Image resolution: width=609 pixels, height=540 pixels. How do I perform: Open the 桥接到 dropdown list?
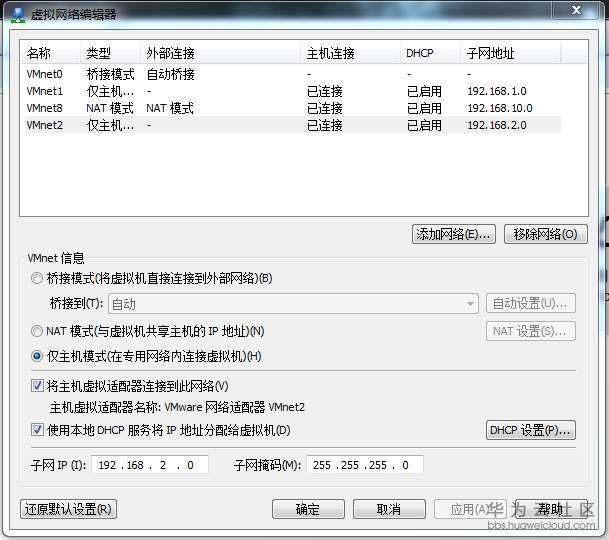294,304
